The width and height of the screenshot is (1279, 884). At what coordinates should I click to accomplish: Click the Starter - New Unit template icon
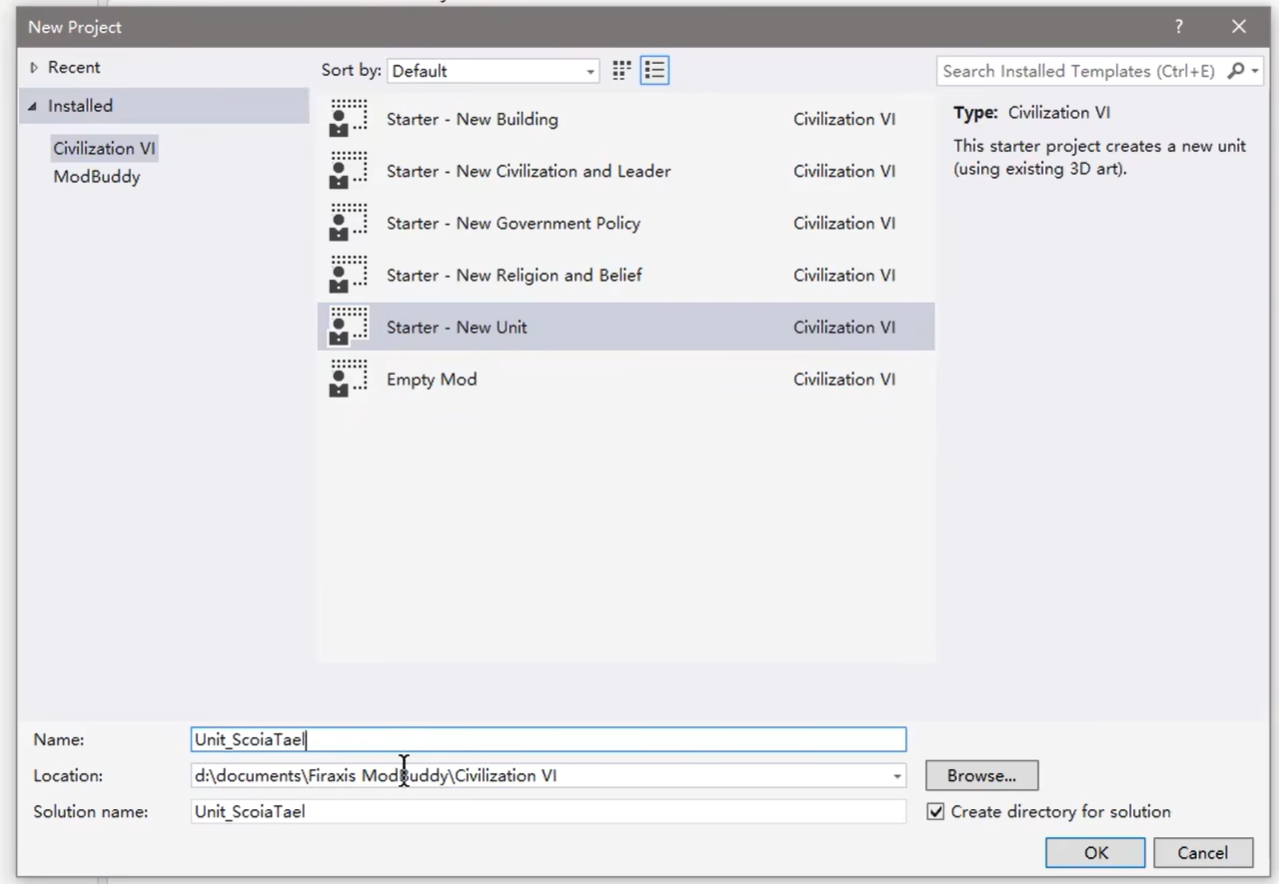(348, 327)
